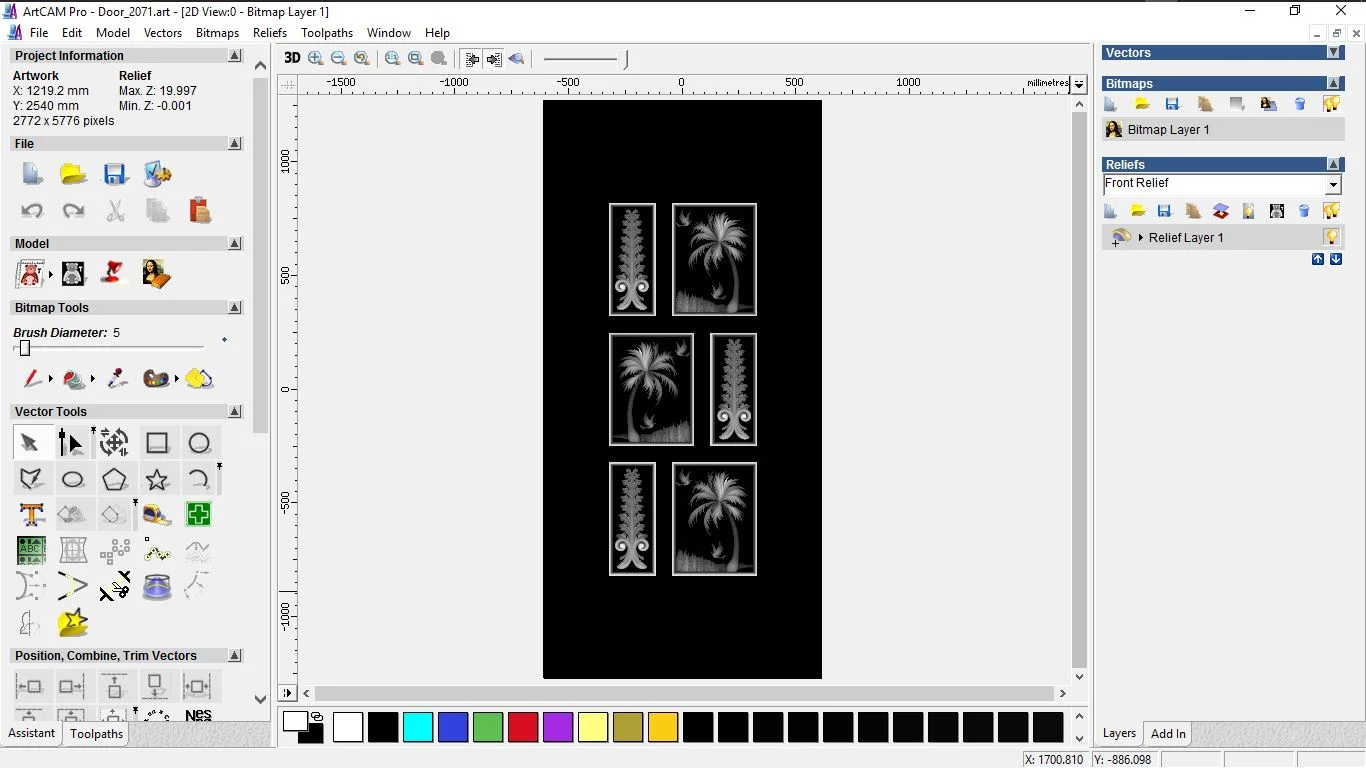Open file using yellow folder icon
This screenshot has height=768, width=1366.
tap(73, 174)
